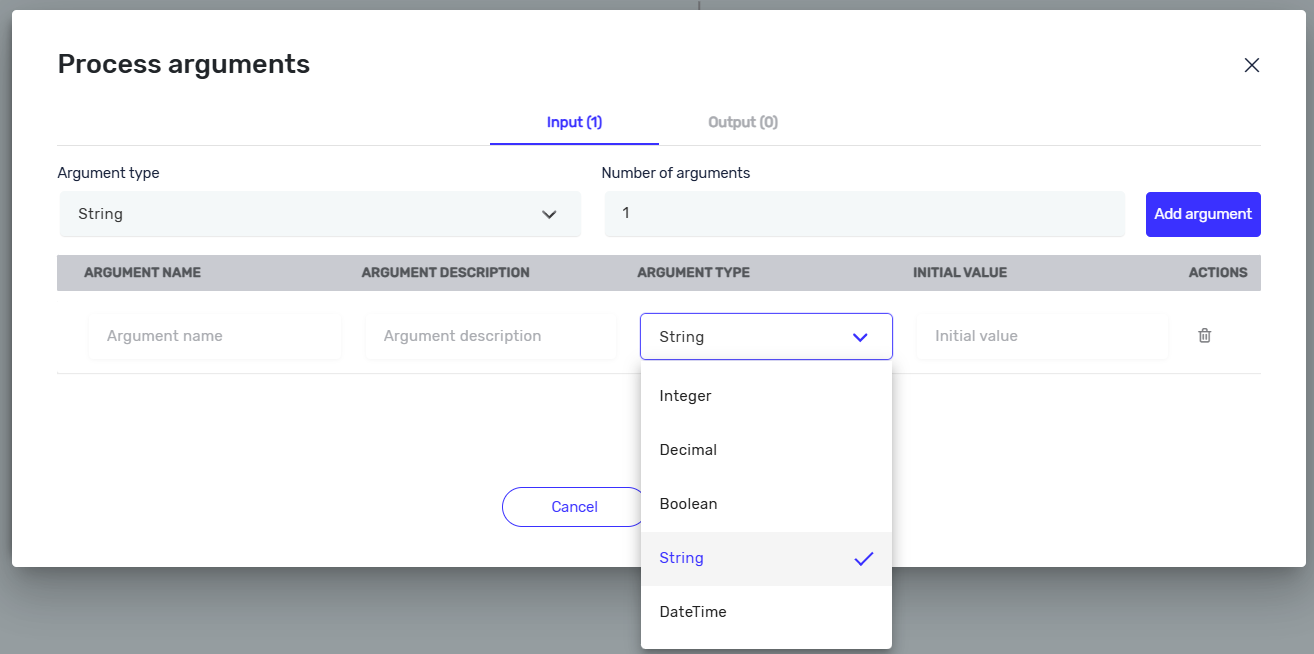Screen dimensions: 1314x654
Task: Focus the Argument name input field
Action: click(x=215, y=336)
